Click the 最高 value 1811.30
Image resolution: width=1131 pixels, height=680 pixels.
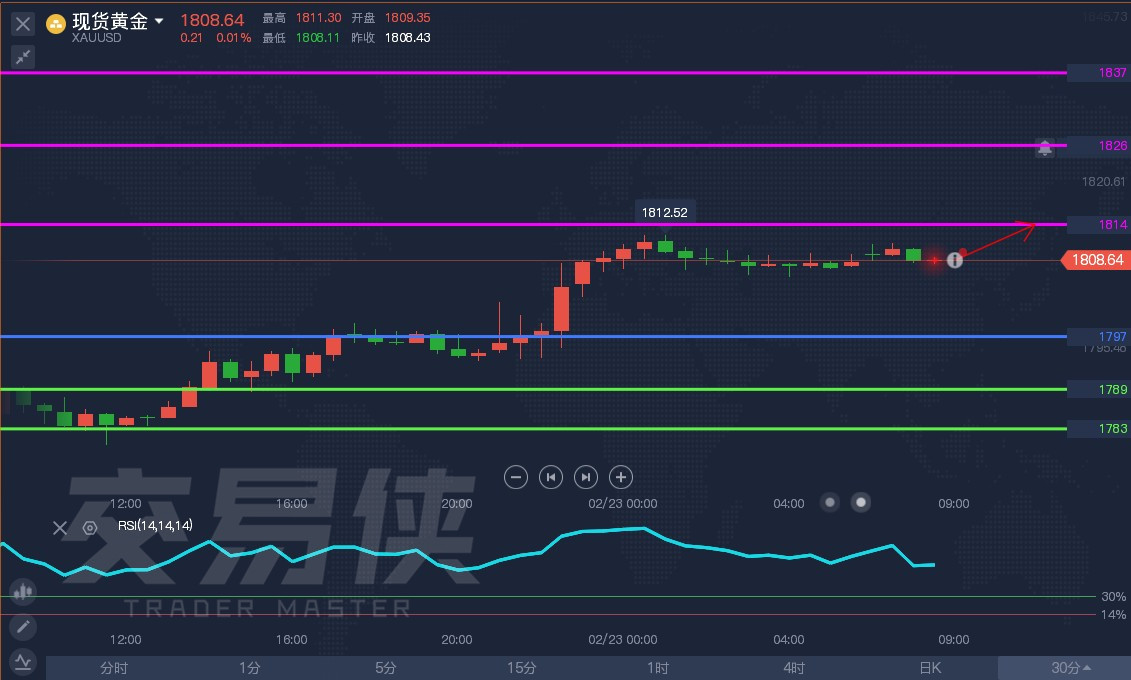point(319,18)
